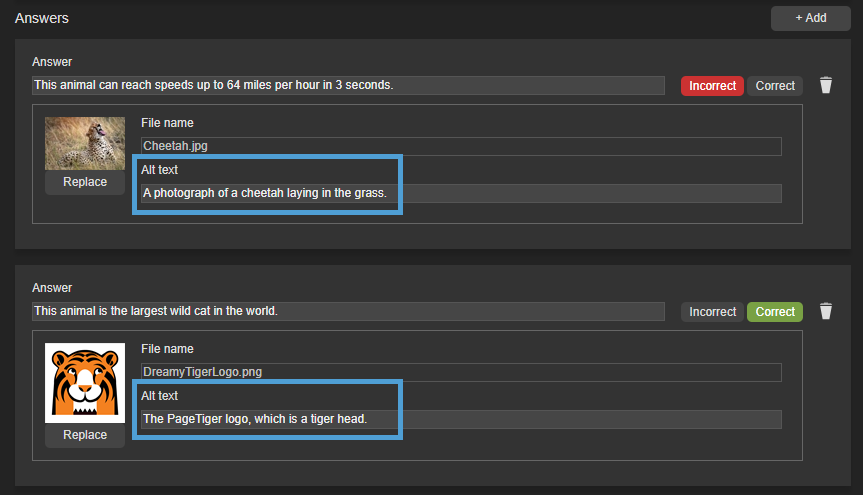The image size is (863, 495).
Task: Click the + Add answer button
Action: point(810,18)
